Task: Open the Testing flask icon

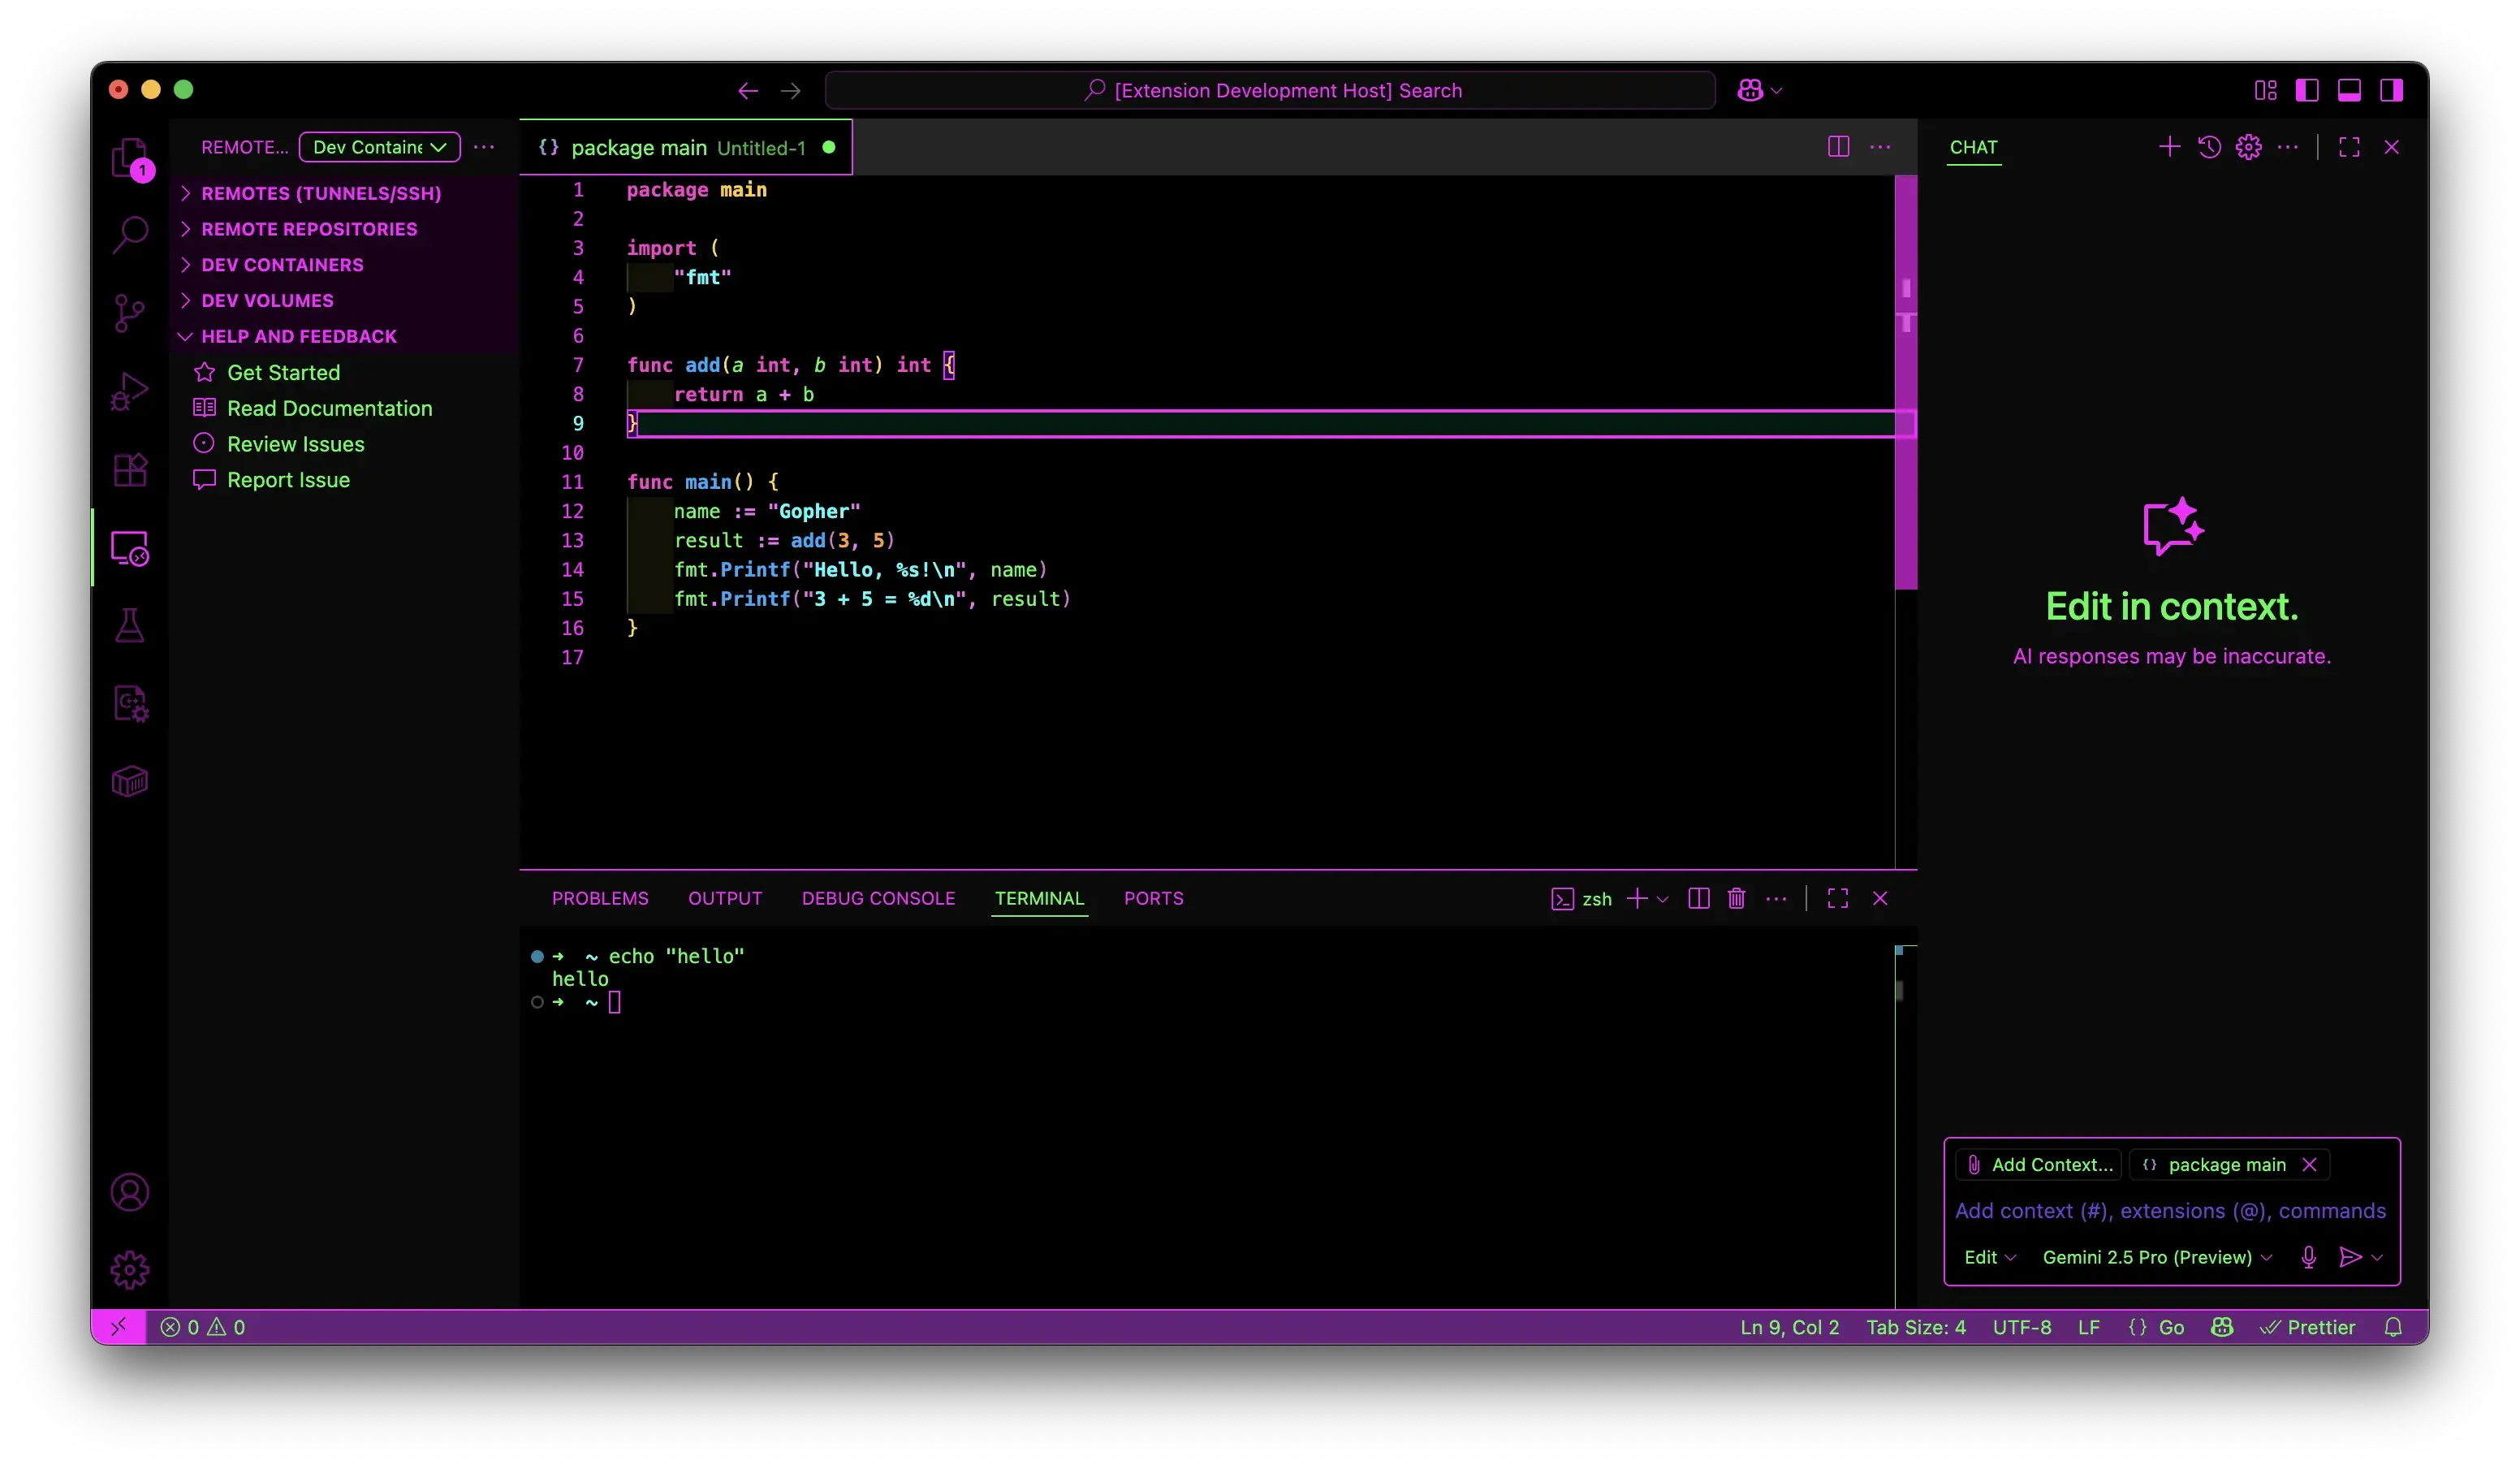Action: pyautogui.click(x=129, y=626)
